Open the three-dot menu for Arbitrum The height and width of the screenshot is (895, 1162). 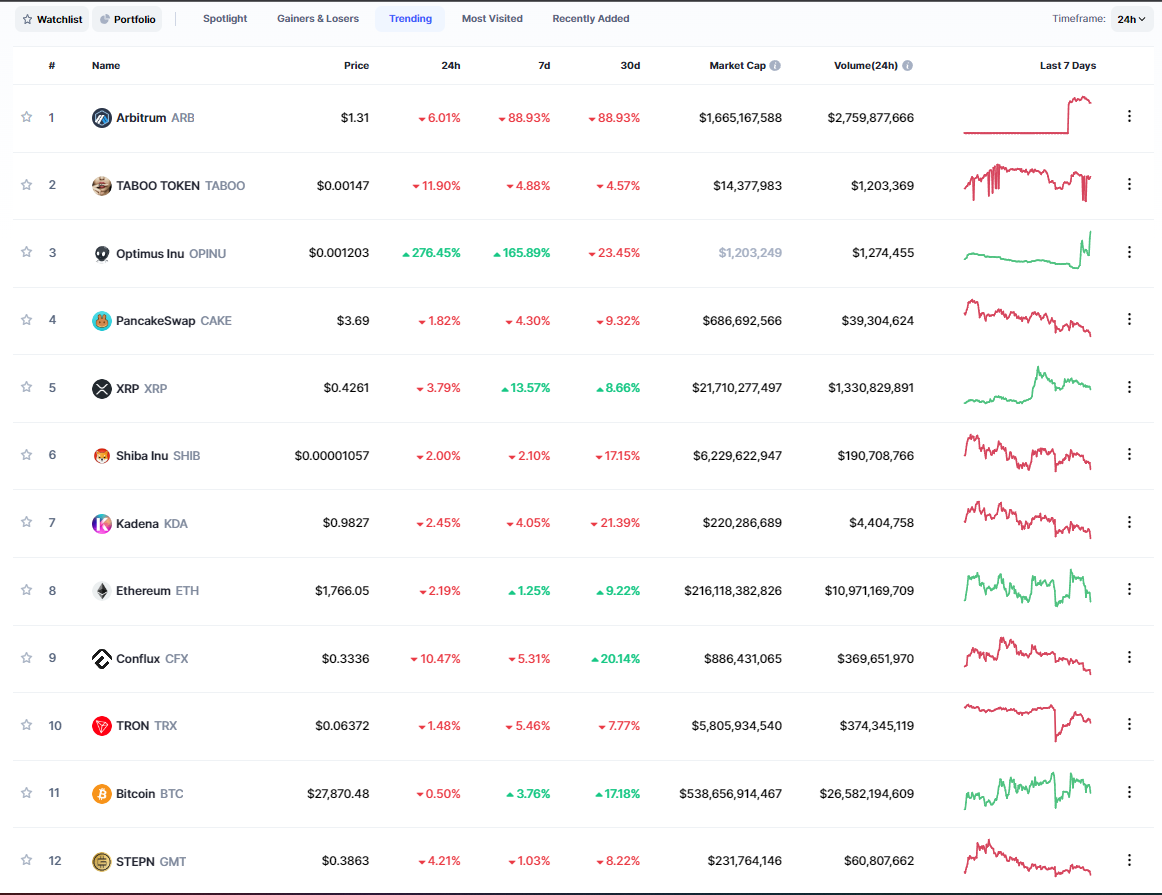pyautogui.click(x=1129, y=117)
